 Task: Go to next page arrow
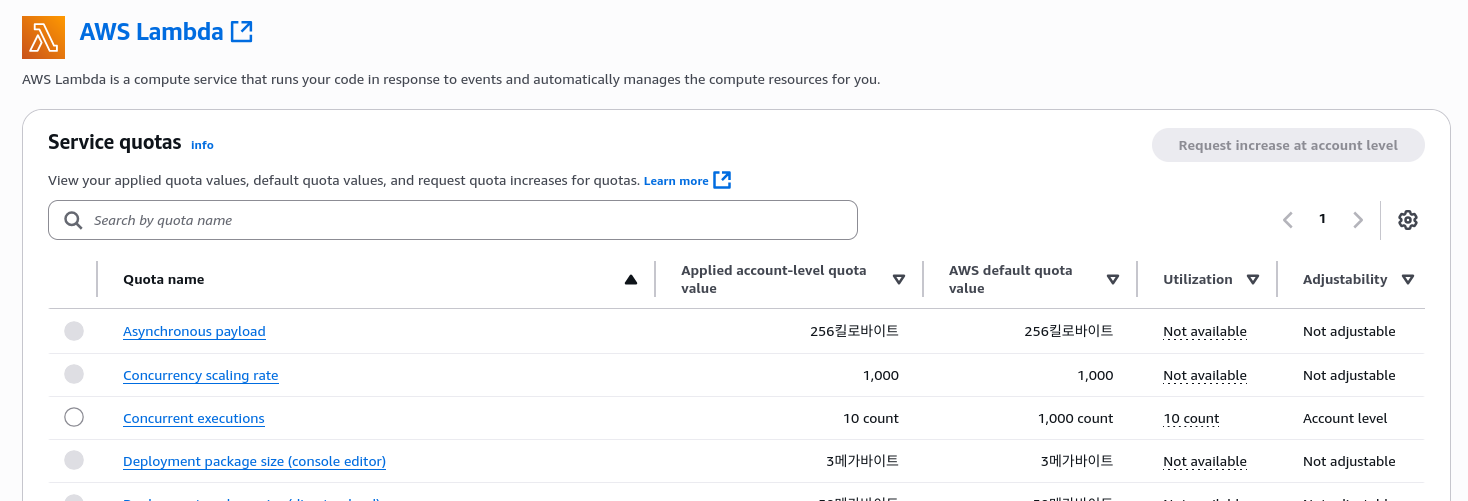(x=1357, y=220)
